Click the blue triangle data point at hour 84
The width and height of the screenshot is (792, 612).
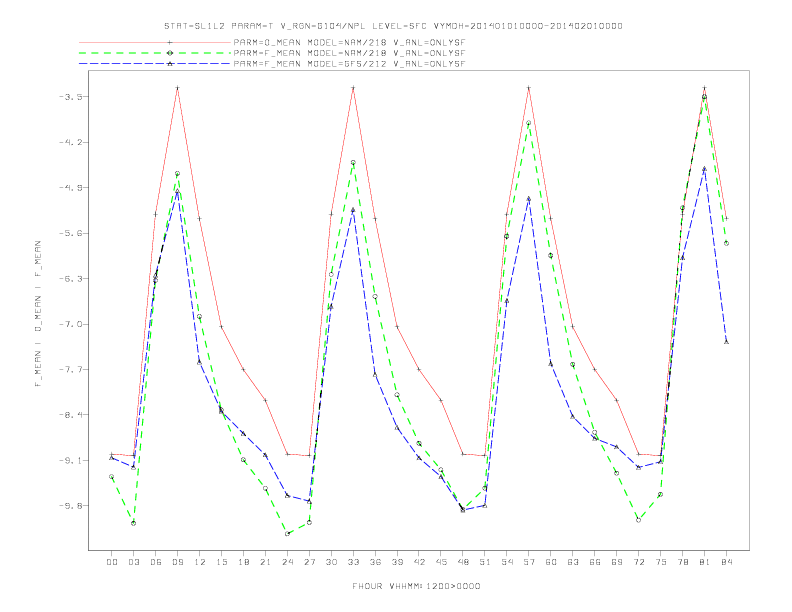coord(726,342)
